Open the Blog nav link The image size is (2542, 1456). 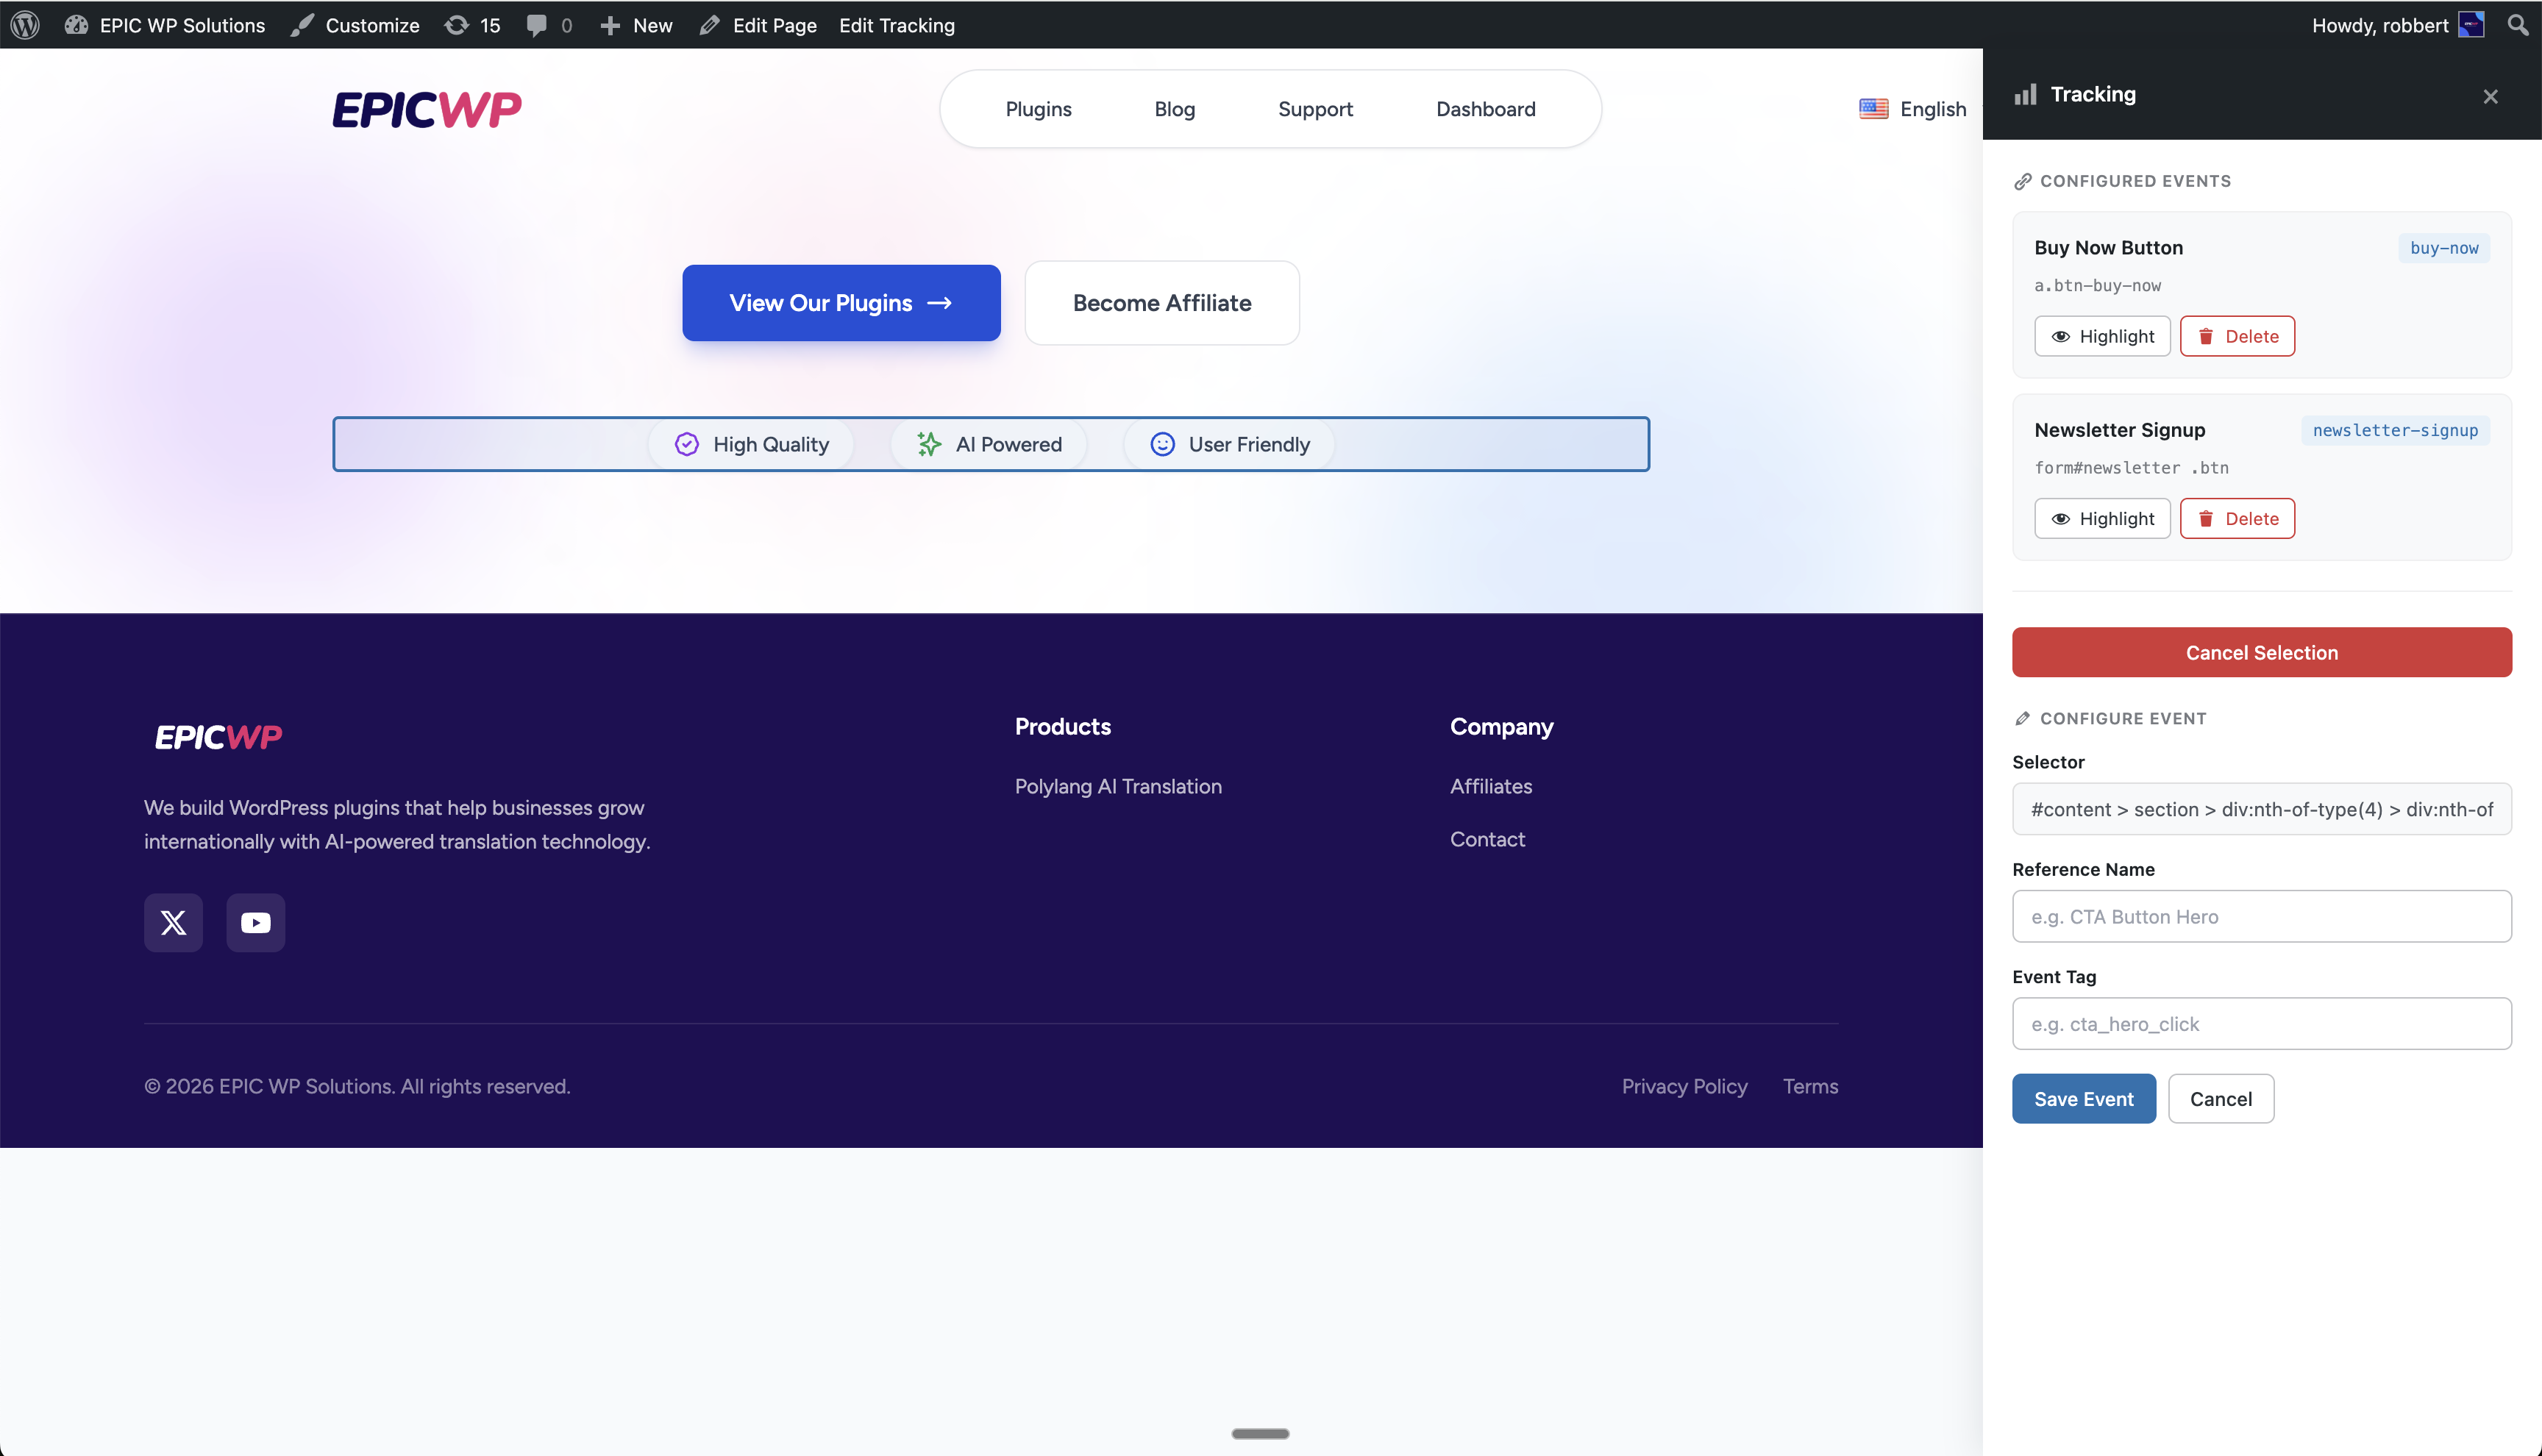click(1174, 109)
